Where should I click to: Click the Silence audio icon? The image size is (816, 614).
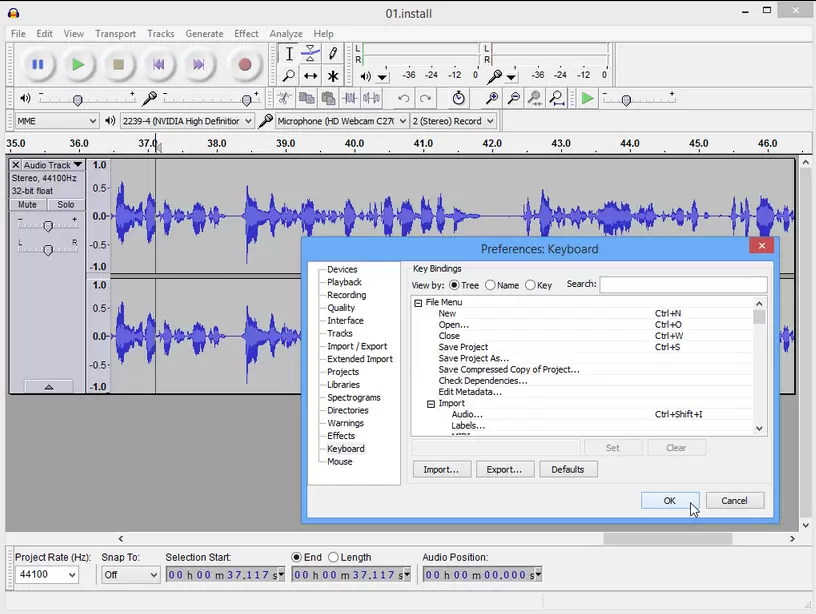(x=371, y=98)
